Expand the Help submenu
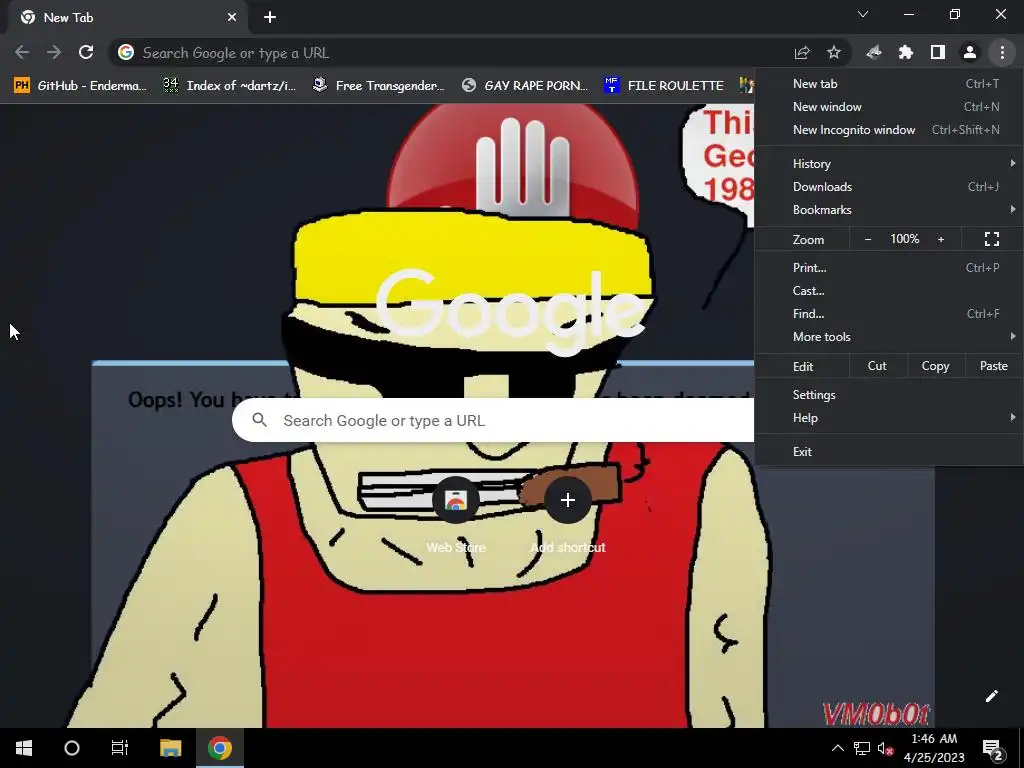Viewport: 1024px width, 768px height. point(889,418)
